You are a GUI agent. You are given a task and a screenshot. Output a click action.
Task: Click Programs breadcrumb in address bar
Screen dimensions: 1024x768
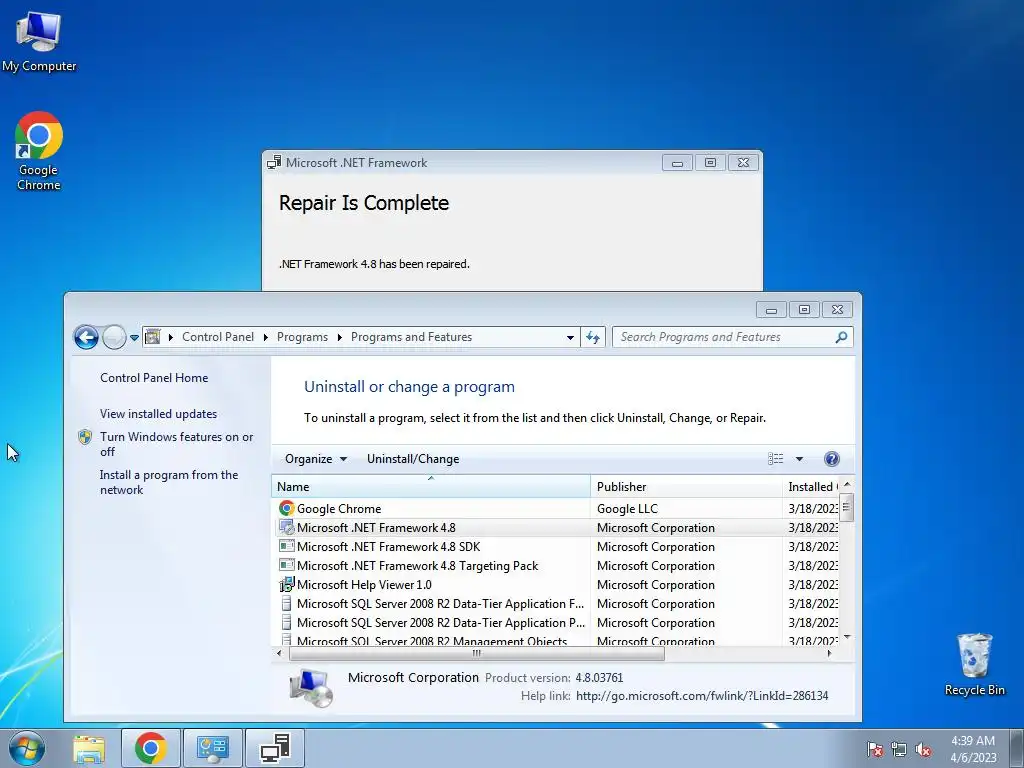coord(302,337)
